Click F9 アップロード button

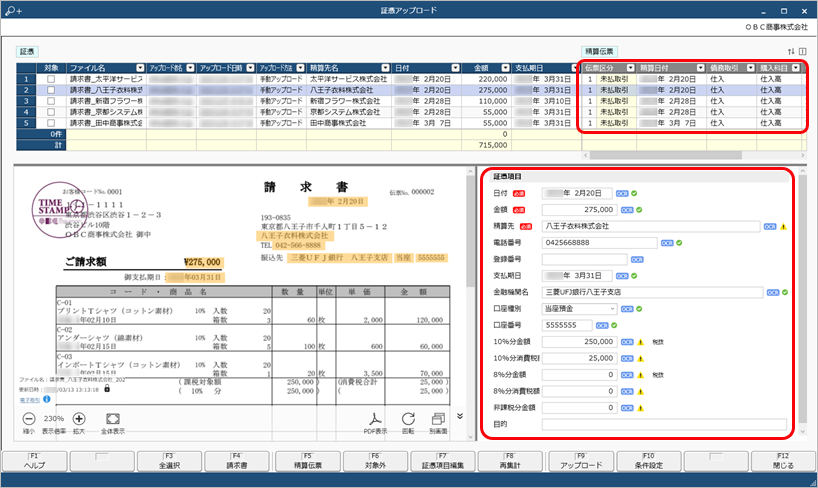tap(581, 461)
